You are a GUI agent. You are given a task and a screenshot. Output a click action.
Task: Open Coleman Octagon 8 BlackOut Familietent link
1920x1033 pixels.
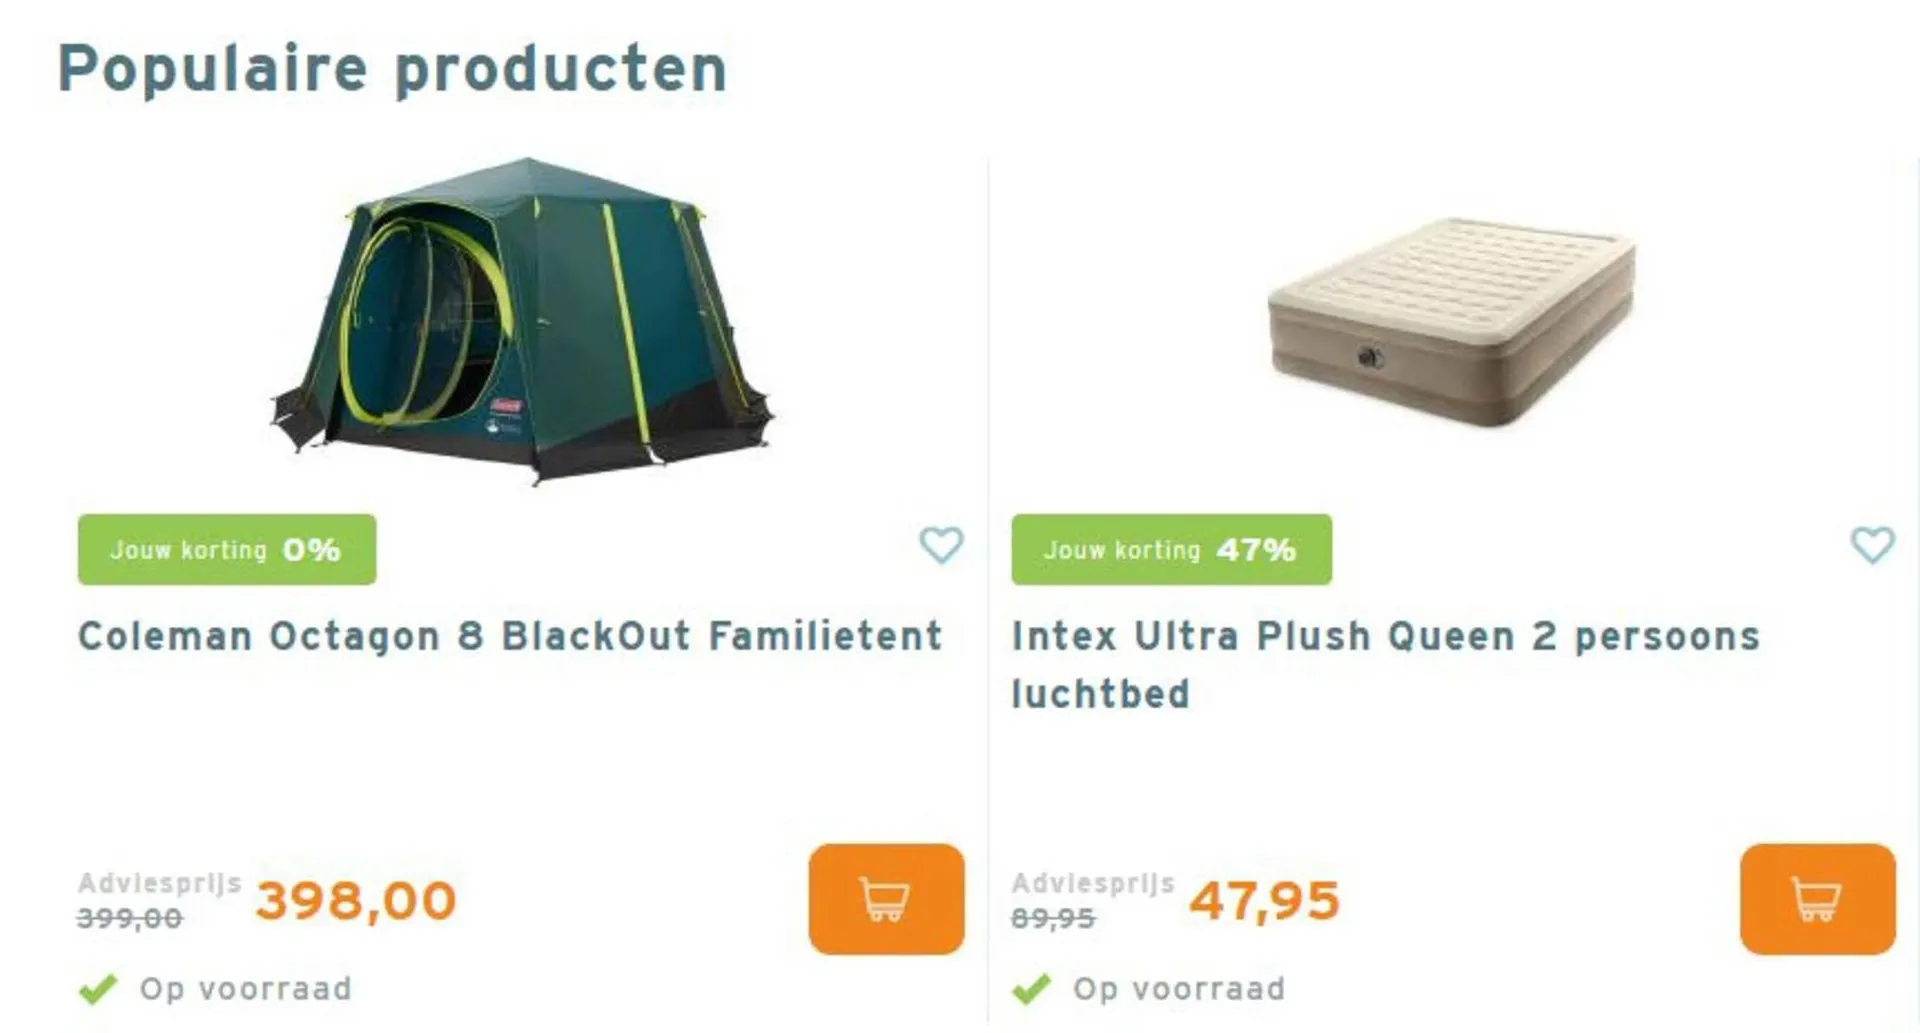click(510, 636)
